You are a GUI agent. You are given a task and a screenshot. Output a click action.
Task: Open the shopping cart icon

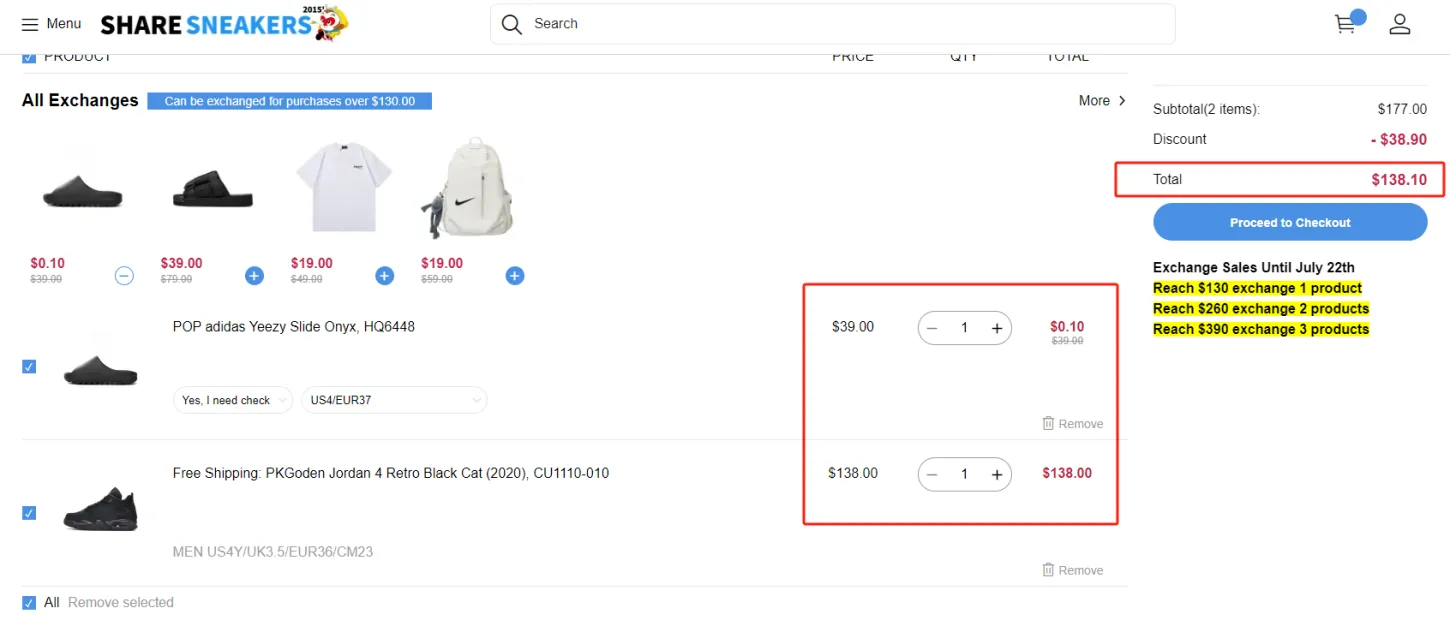point(1346,24)
